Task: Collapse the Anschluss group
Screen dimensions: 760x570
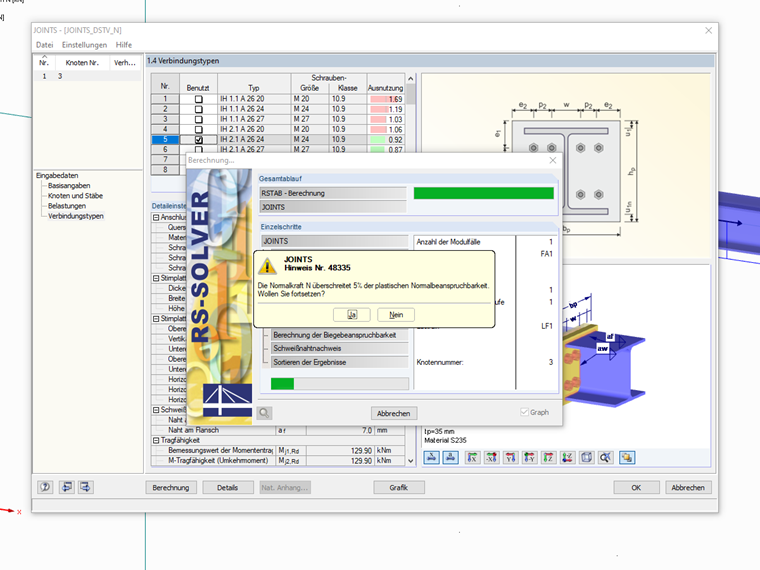Action: coord(156,218)
